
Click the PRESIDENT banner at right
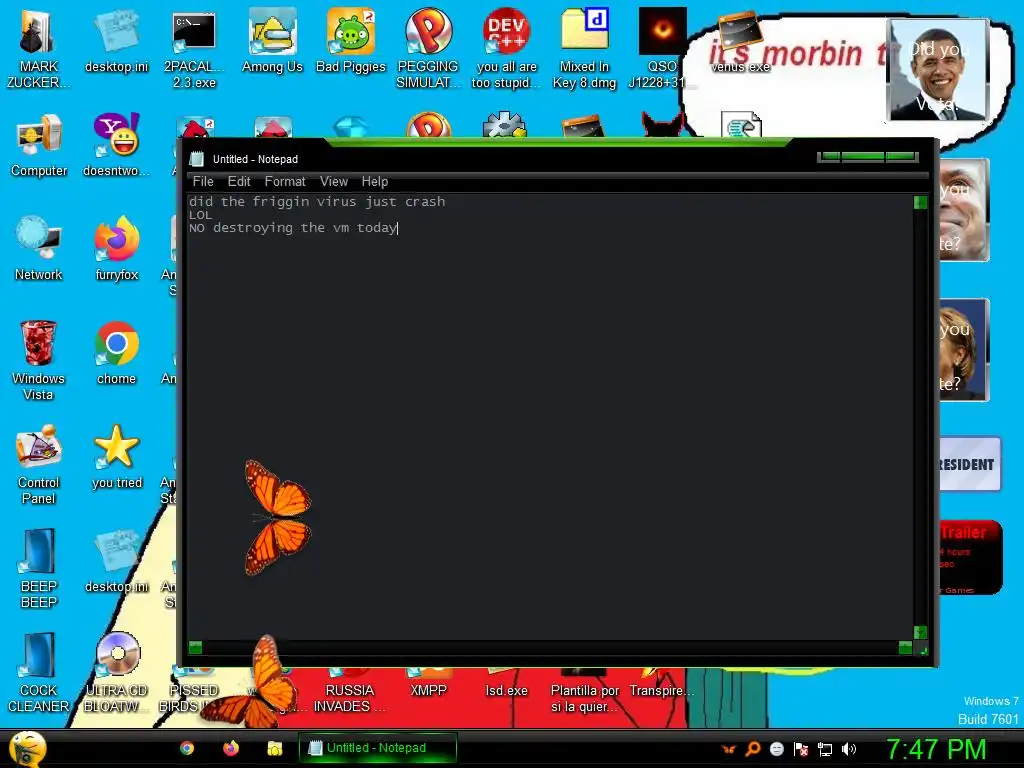(x=969, y=464)
